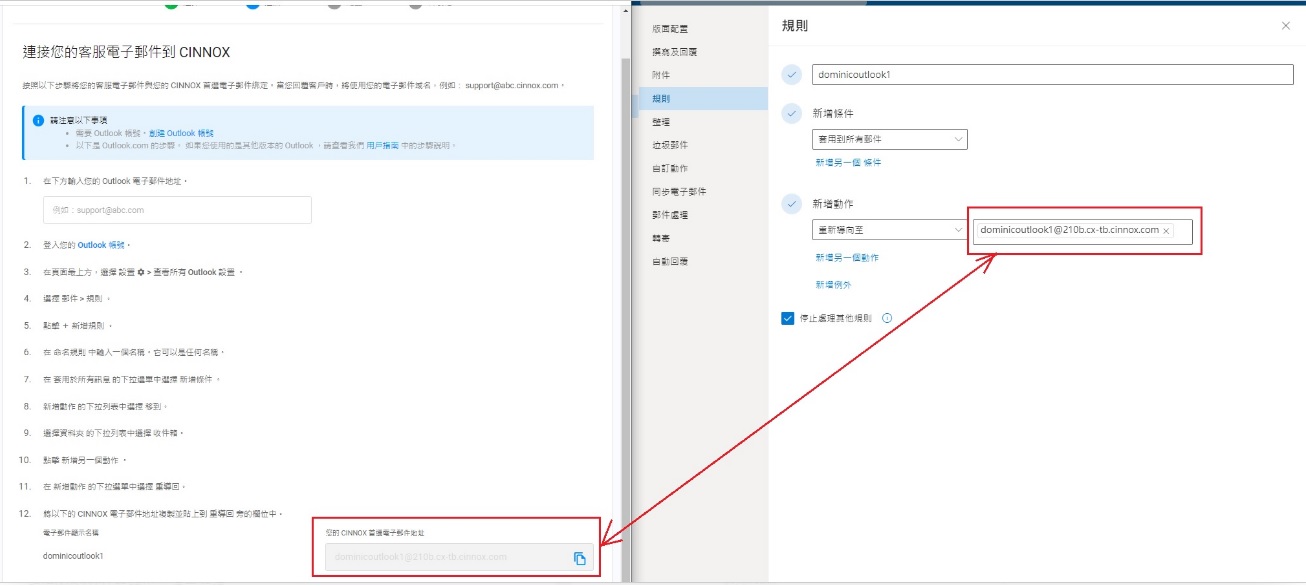Image resolution: width=1306 pixels, height=586 pixels.
Task: Open 版面配置 in Outlook settings sidebar
Action: coord(670,29)
